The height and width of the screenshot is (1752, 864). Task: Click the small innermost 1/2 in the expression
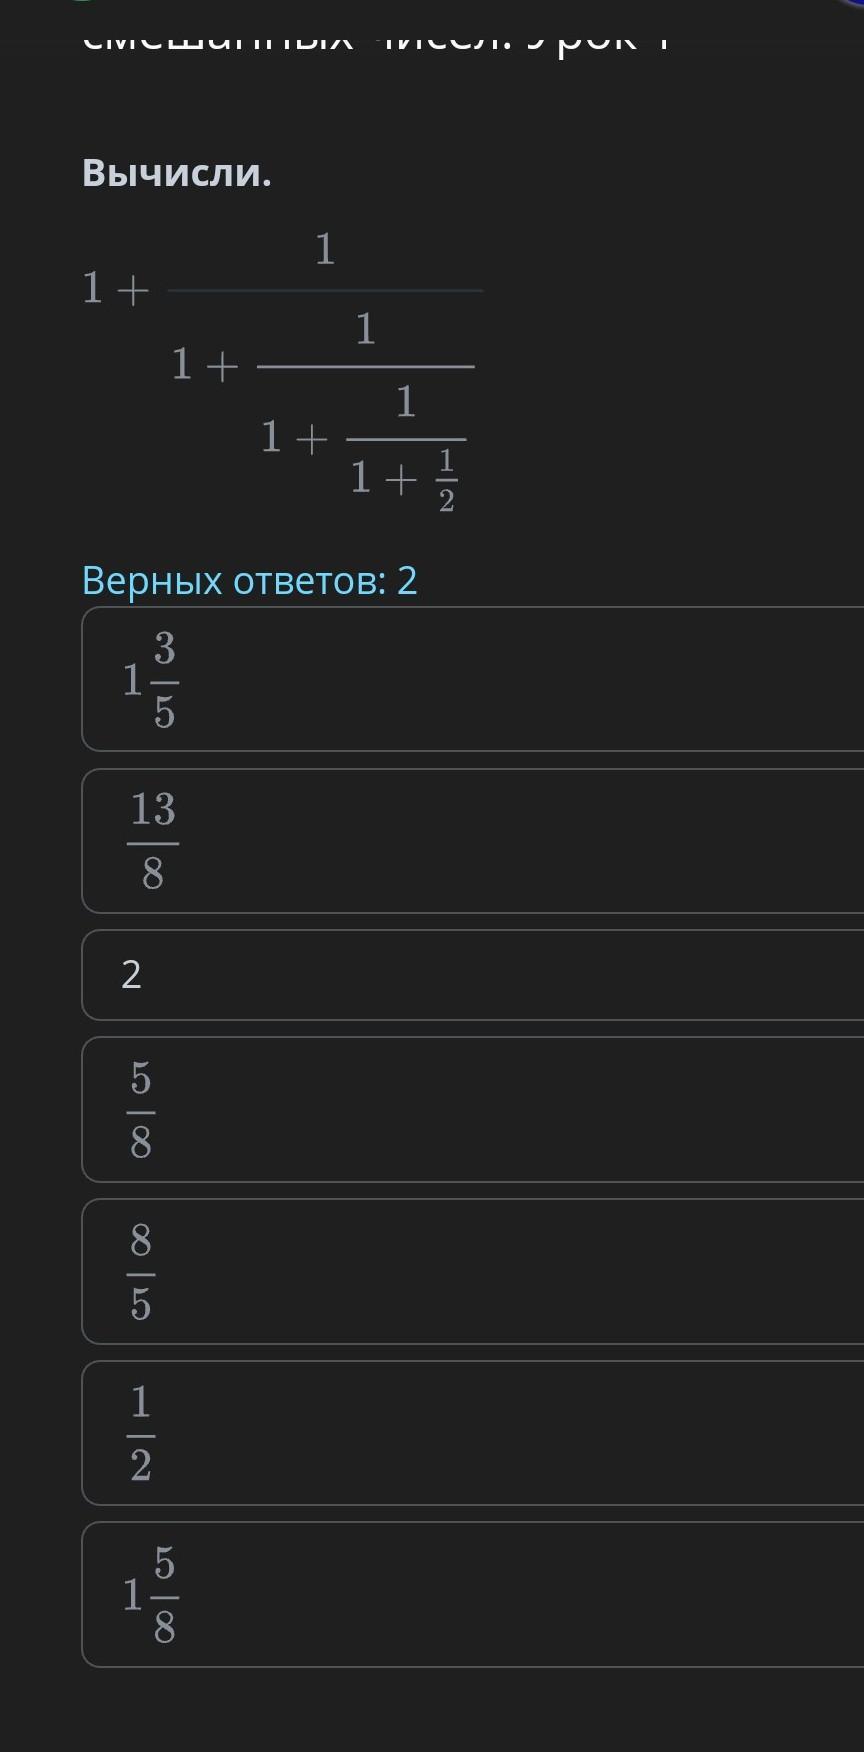point(446,481)
